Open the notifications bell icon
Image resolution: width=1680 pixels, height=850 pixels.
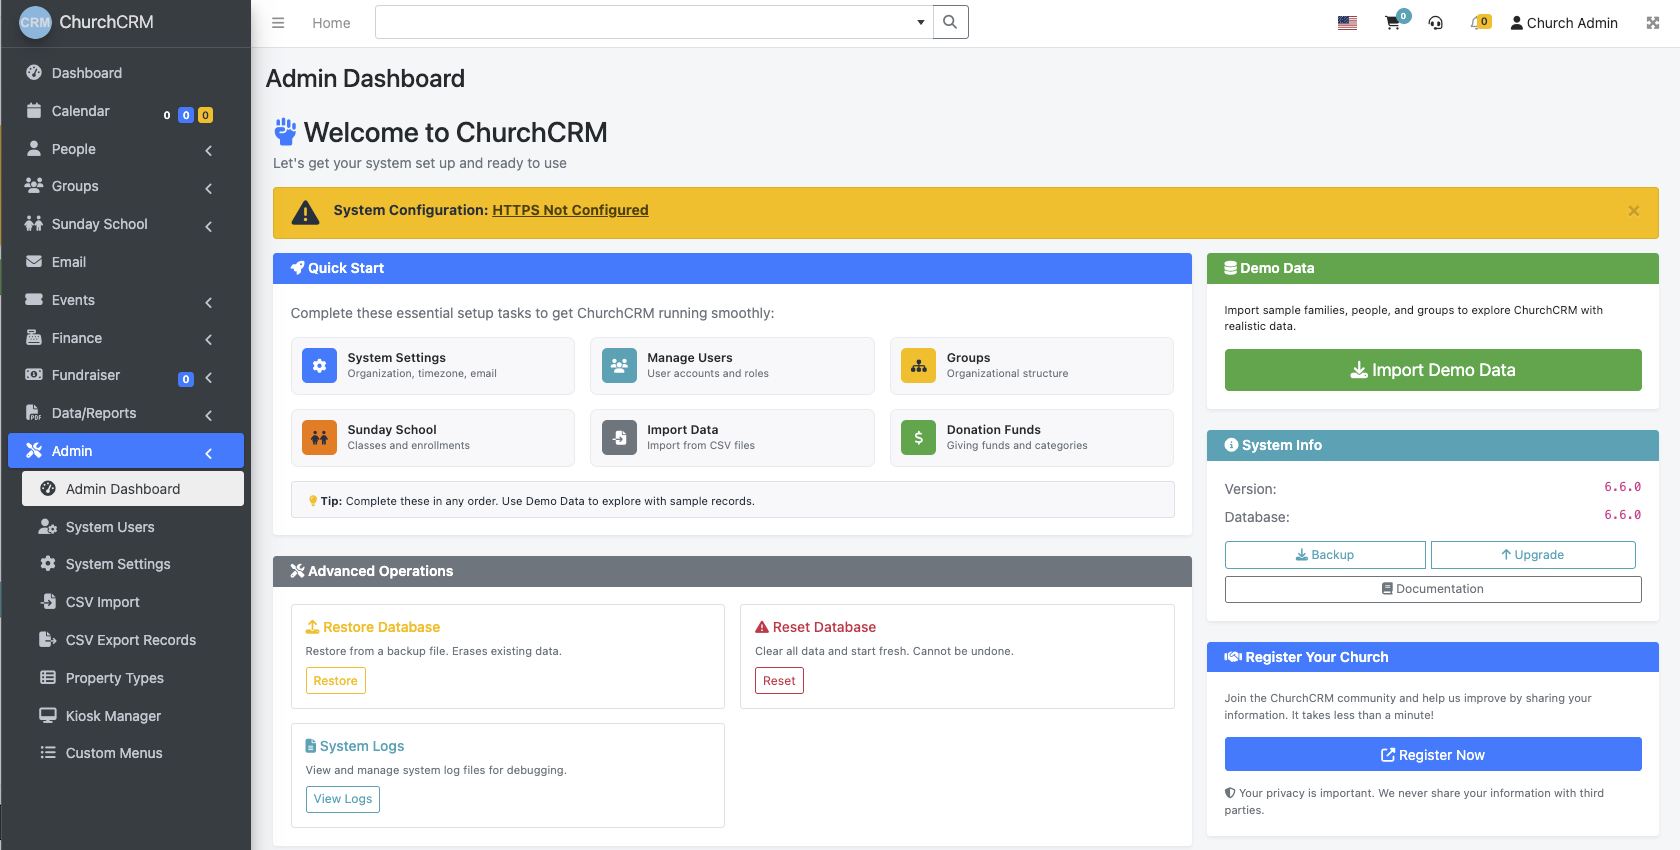[x=1476, y=23]
